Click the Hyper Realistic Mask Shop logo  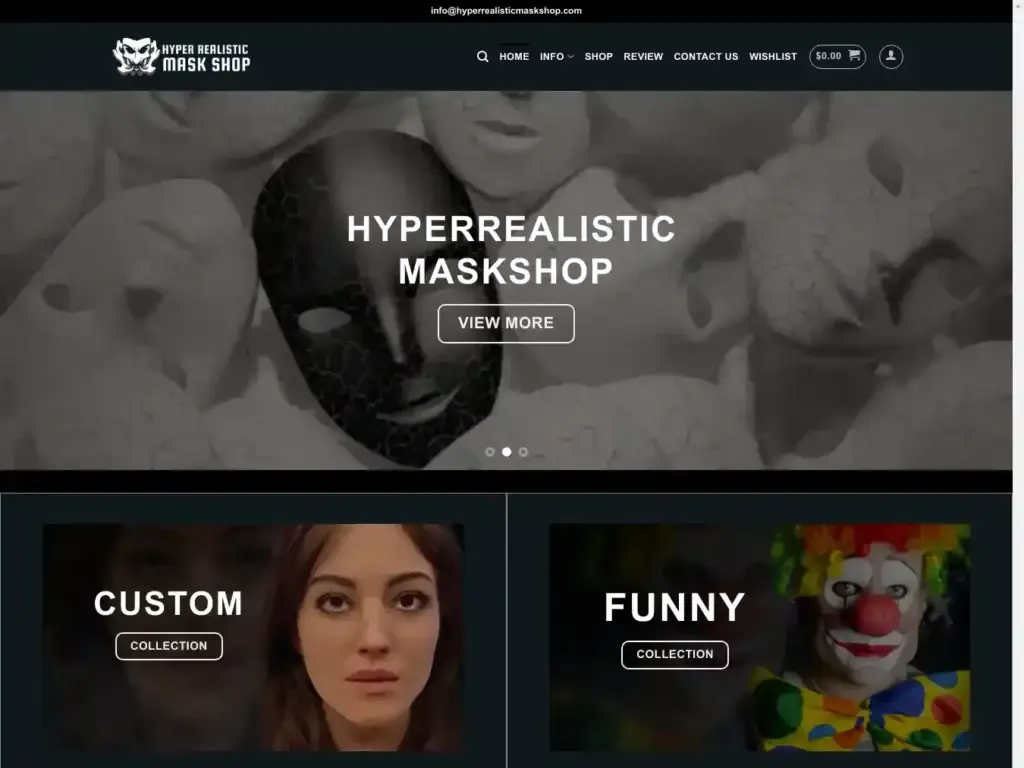click(x=181, y=56)
